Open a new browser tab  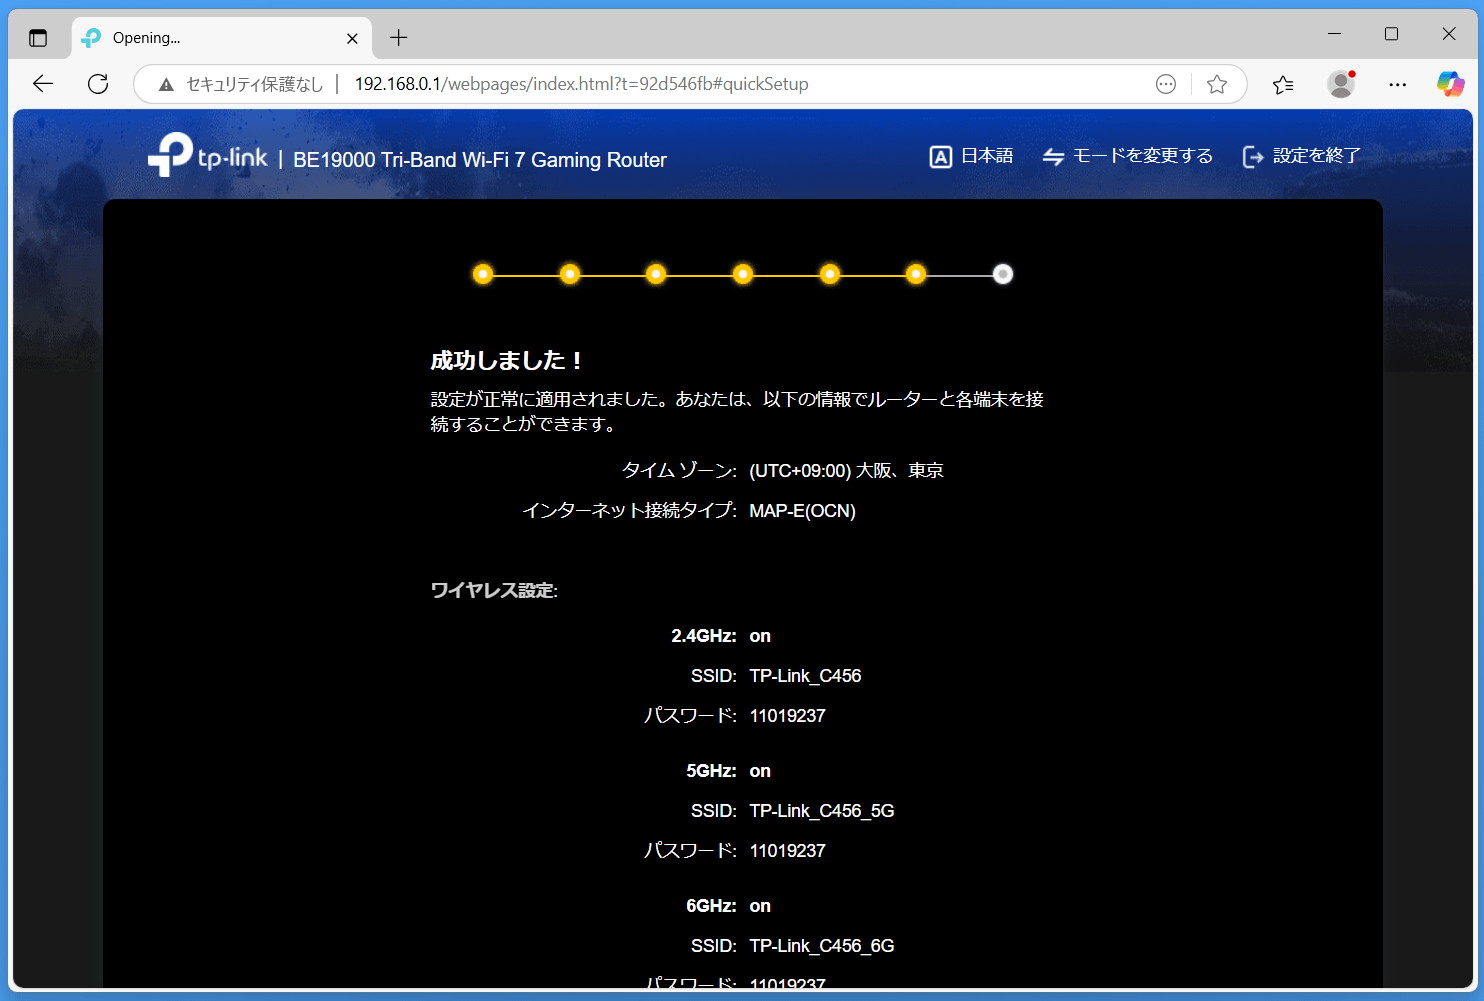tap(398, 38)
